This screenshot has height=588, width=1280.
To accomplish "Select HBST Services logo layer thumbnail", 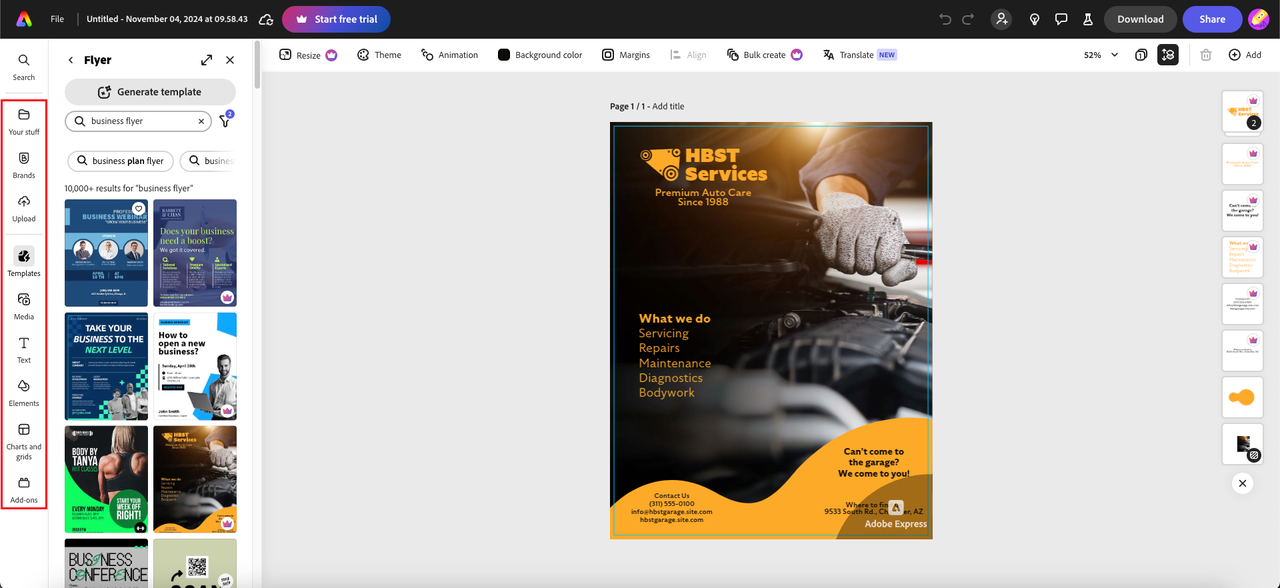I will click(x=1242, y=112).
